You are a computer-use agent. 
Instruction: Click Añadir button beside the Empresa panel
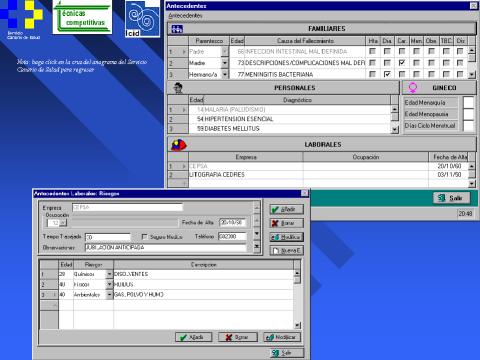[x=286, y=209]
